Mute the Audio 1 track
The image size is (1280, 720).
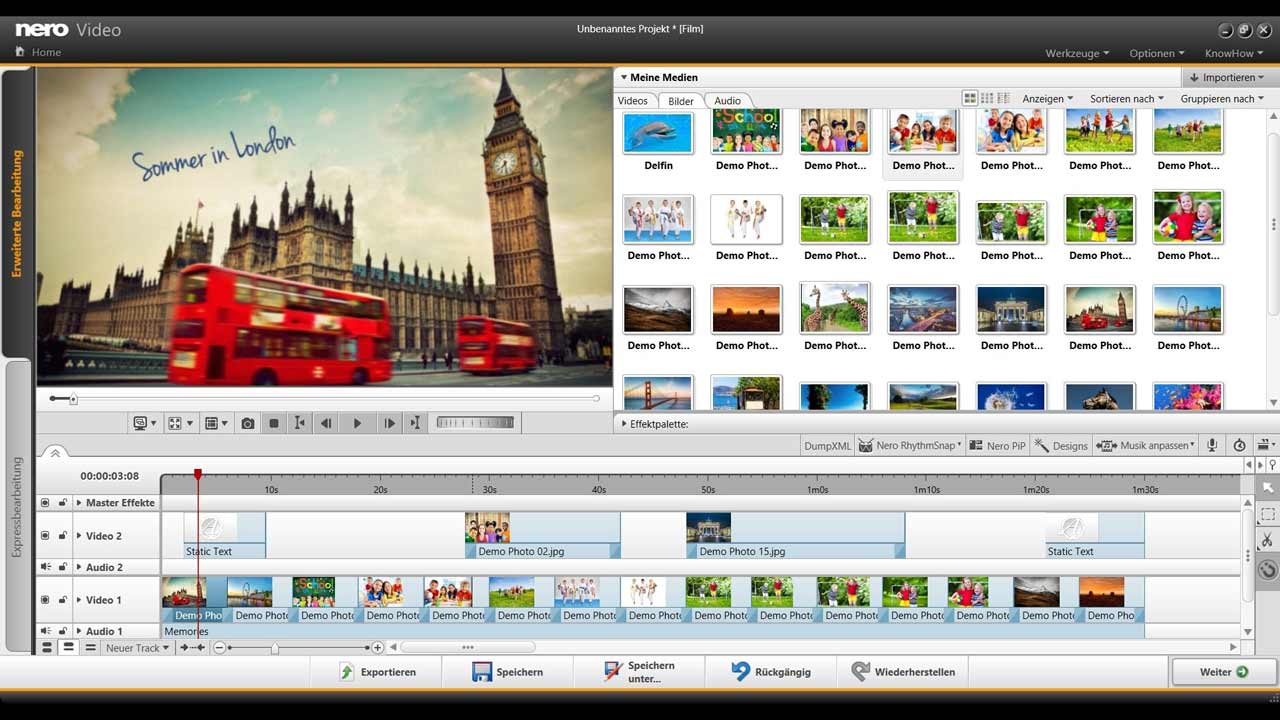click(45, 631)
